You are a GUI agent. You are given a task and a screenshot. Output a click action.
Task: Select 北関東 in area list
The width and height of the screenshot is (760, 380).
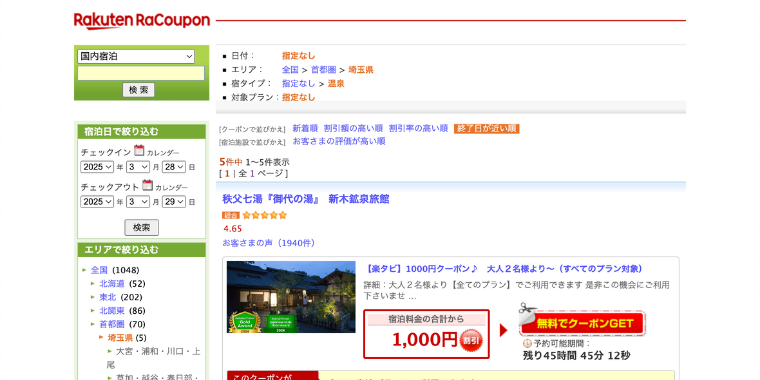click(112, 311)
